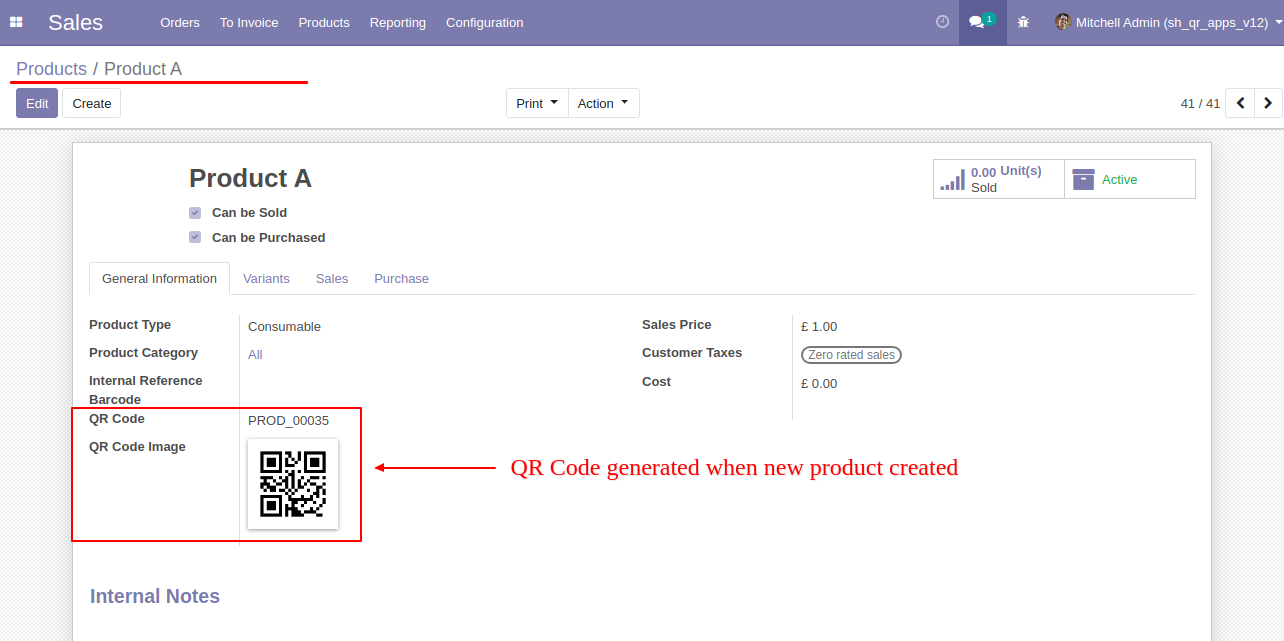This screenshot has height=641, width=1284.
Task: Toggle Can be Sold checkbox
Action: coord(195,213)
